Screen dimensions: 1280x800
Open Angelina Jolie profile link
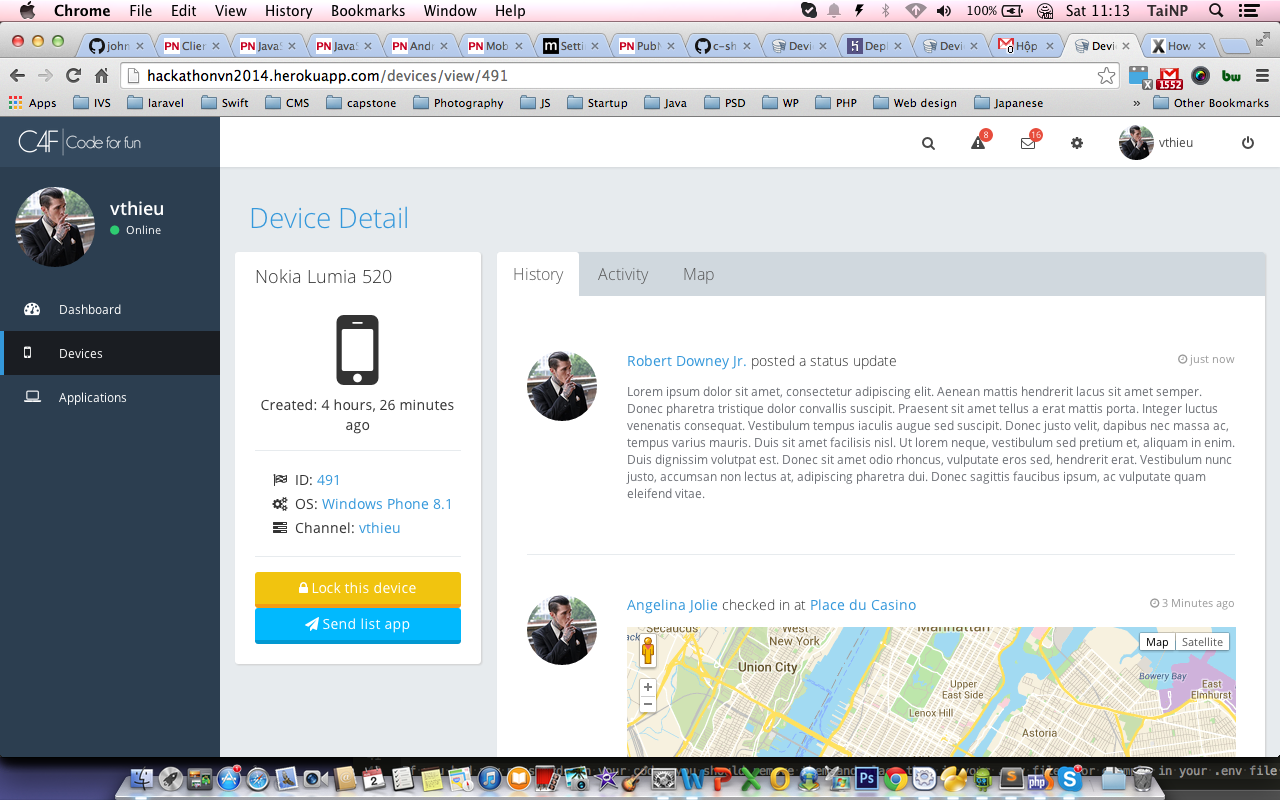pos(672,605)
